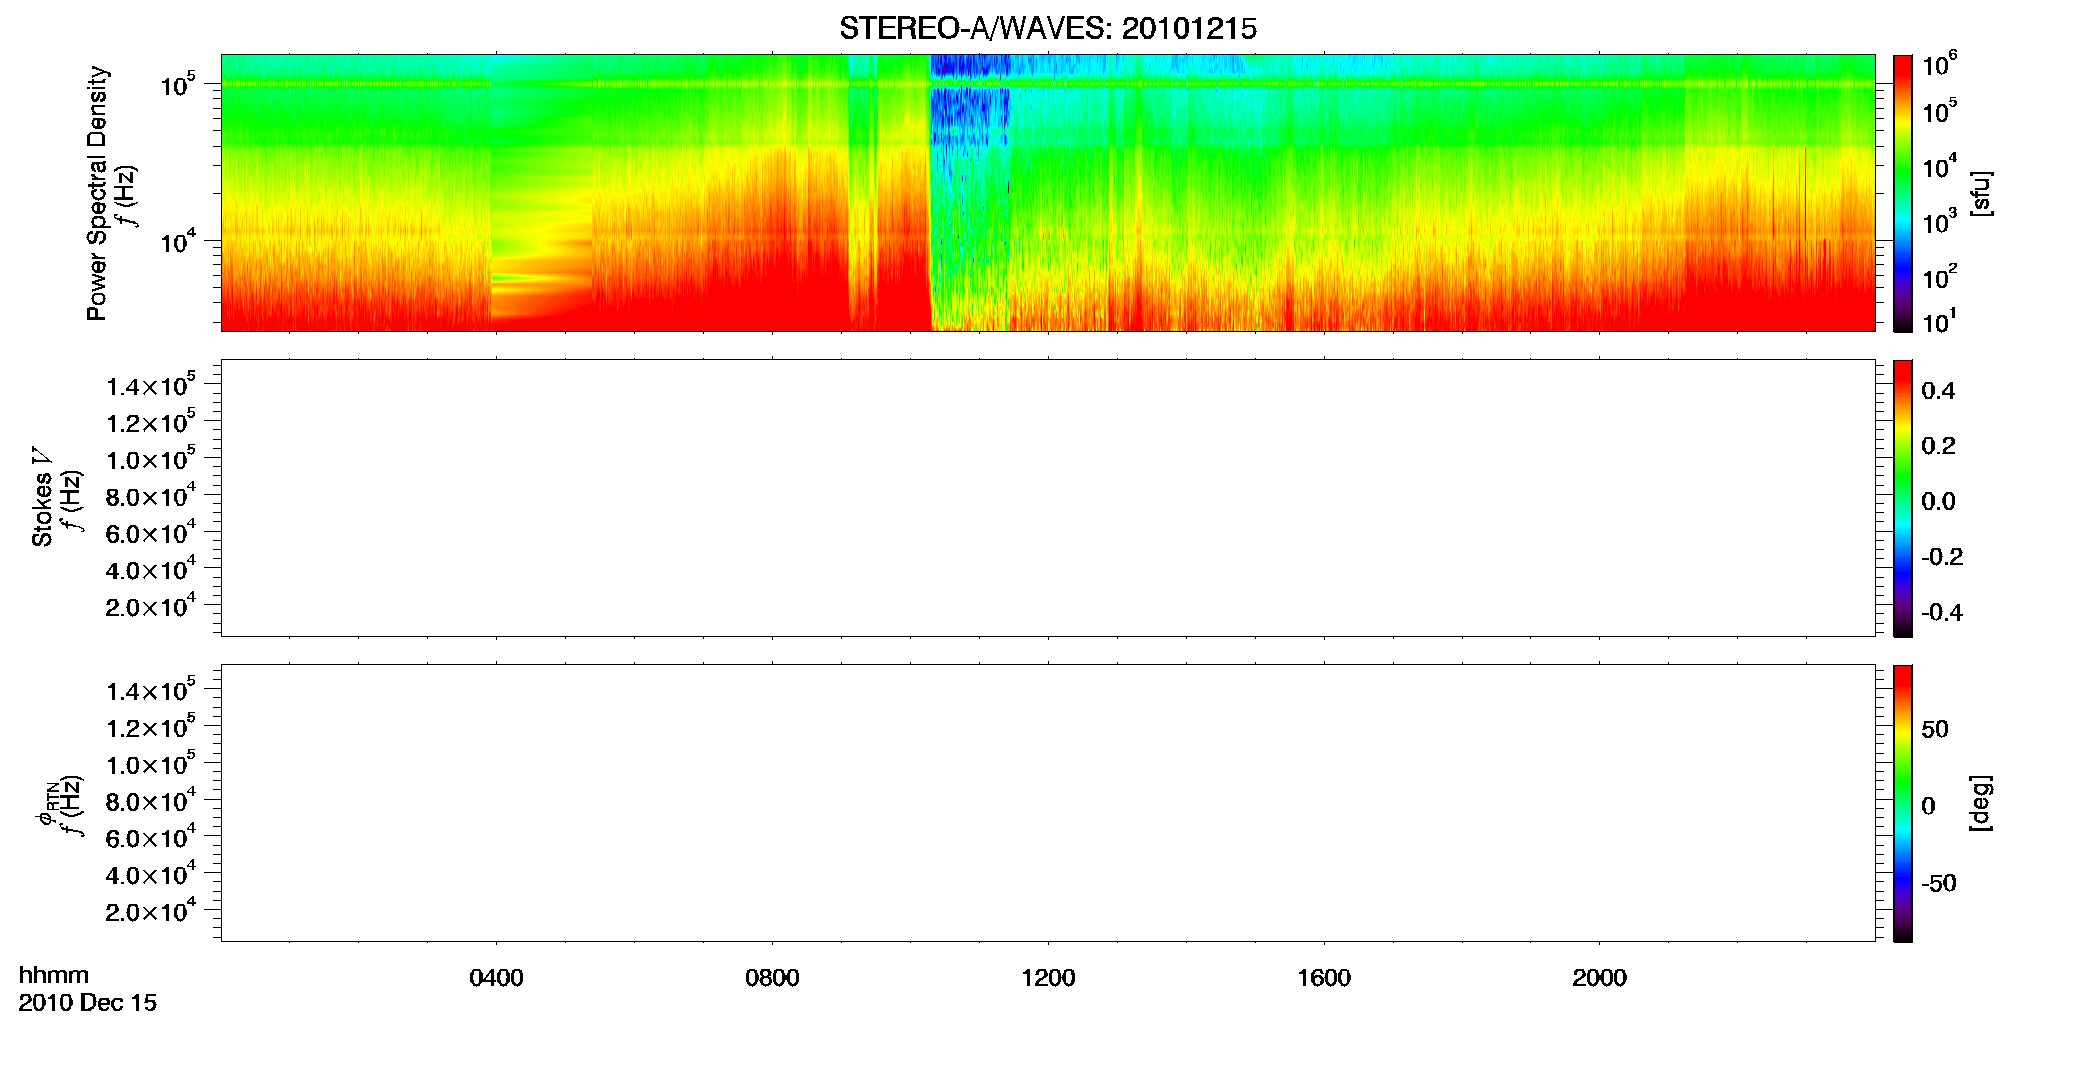The width and height of the screenshot is (2096, 1080).
Task: Click the phi RTN angle colorbar
Action: coord(1903,803)
